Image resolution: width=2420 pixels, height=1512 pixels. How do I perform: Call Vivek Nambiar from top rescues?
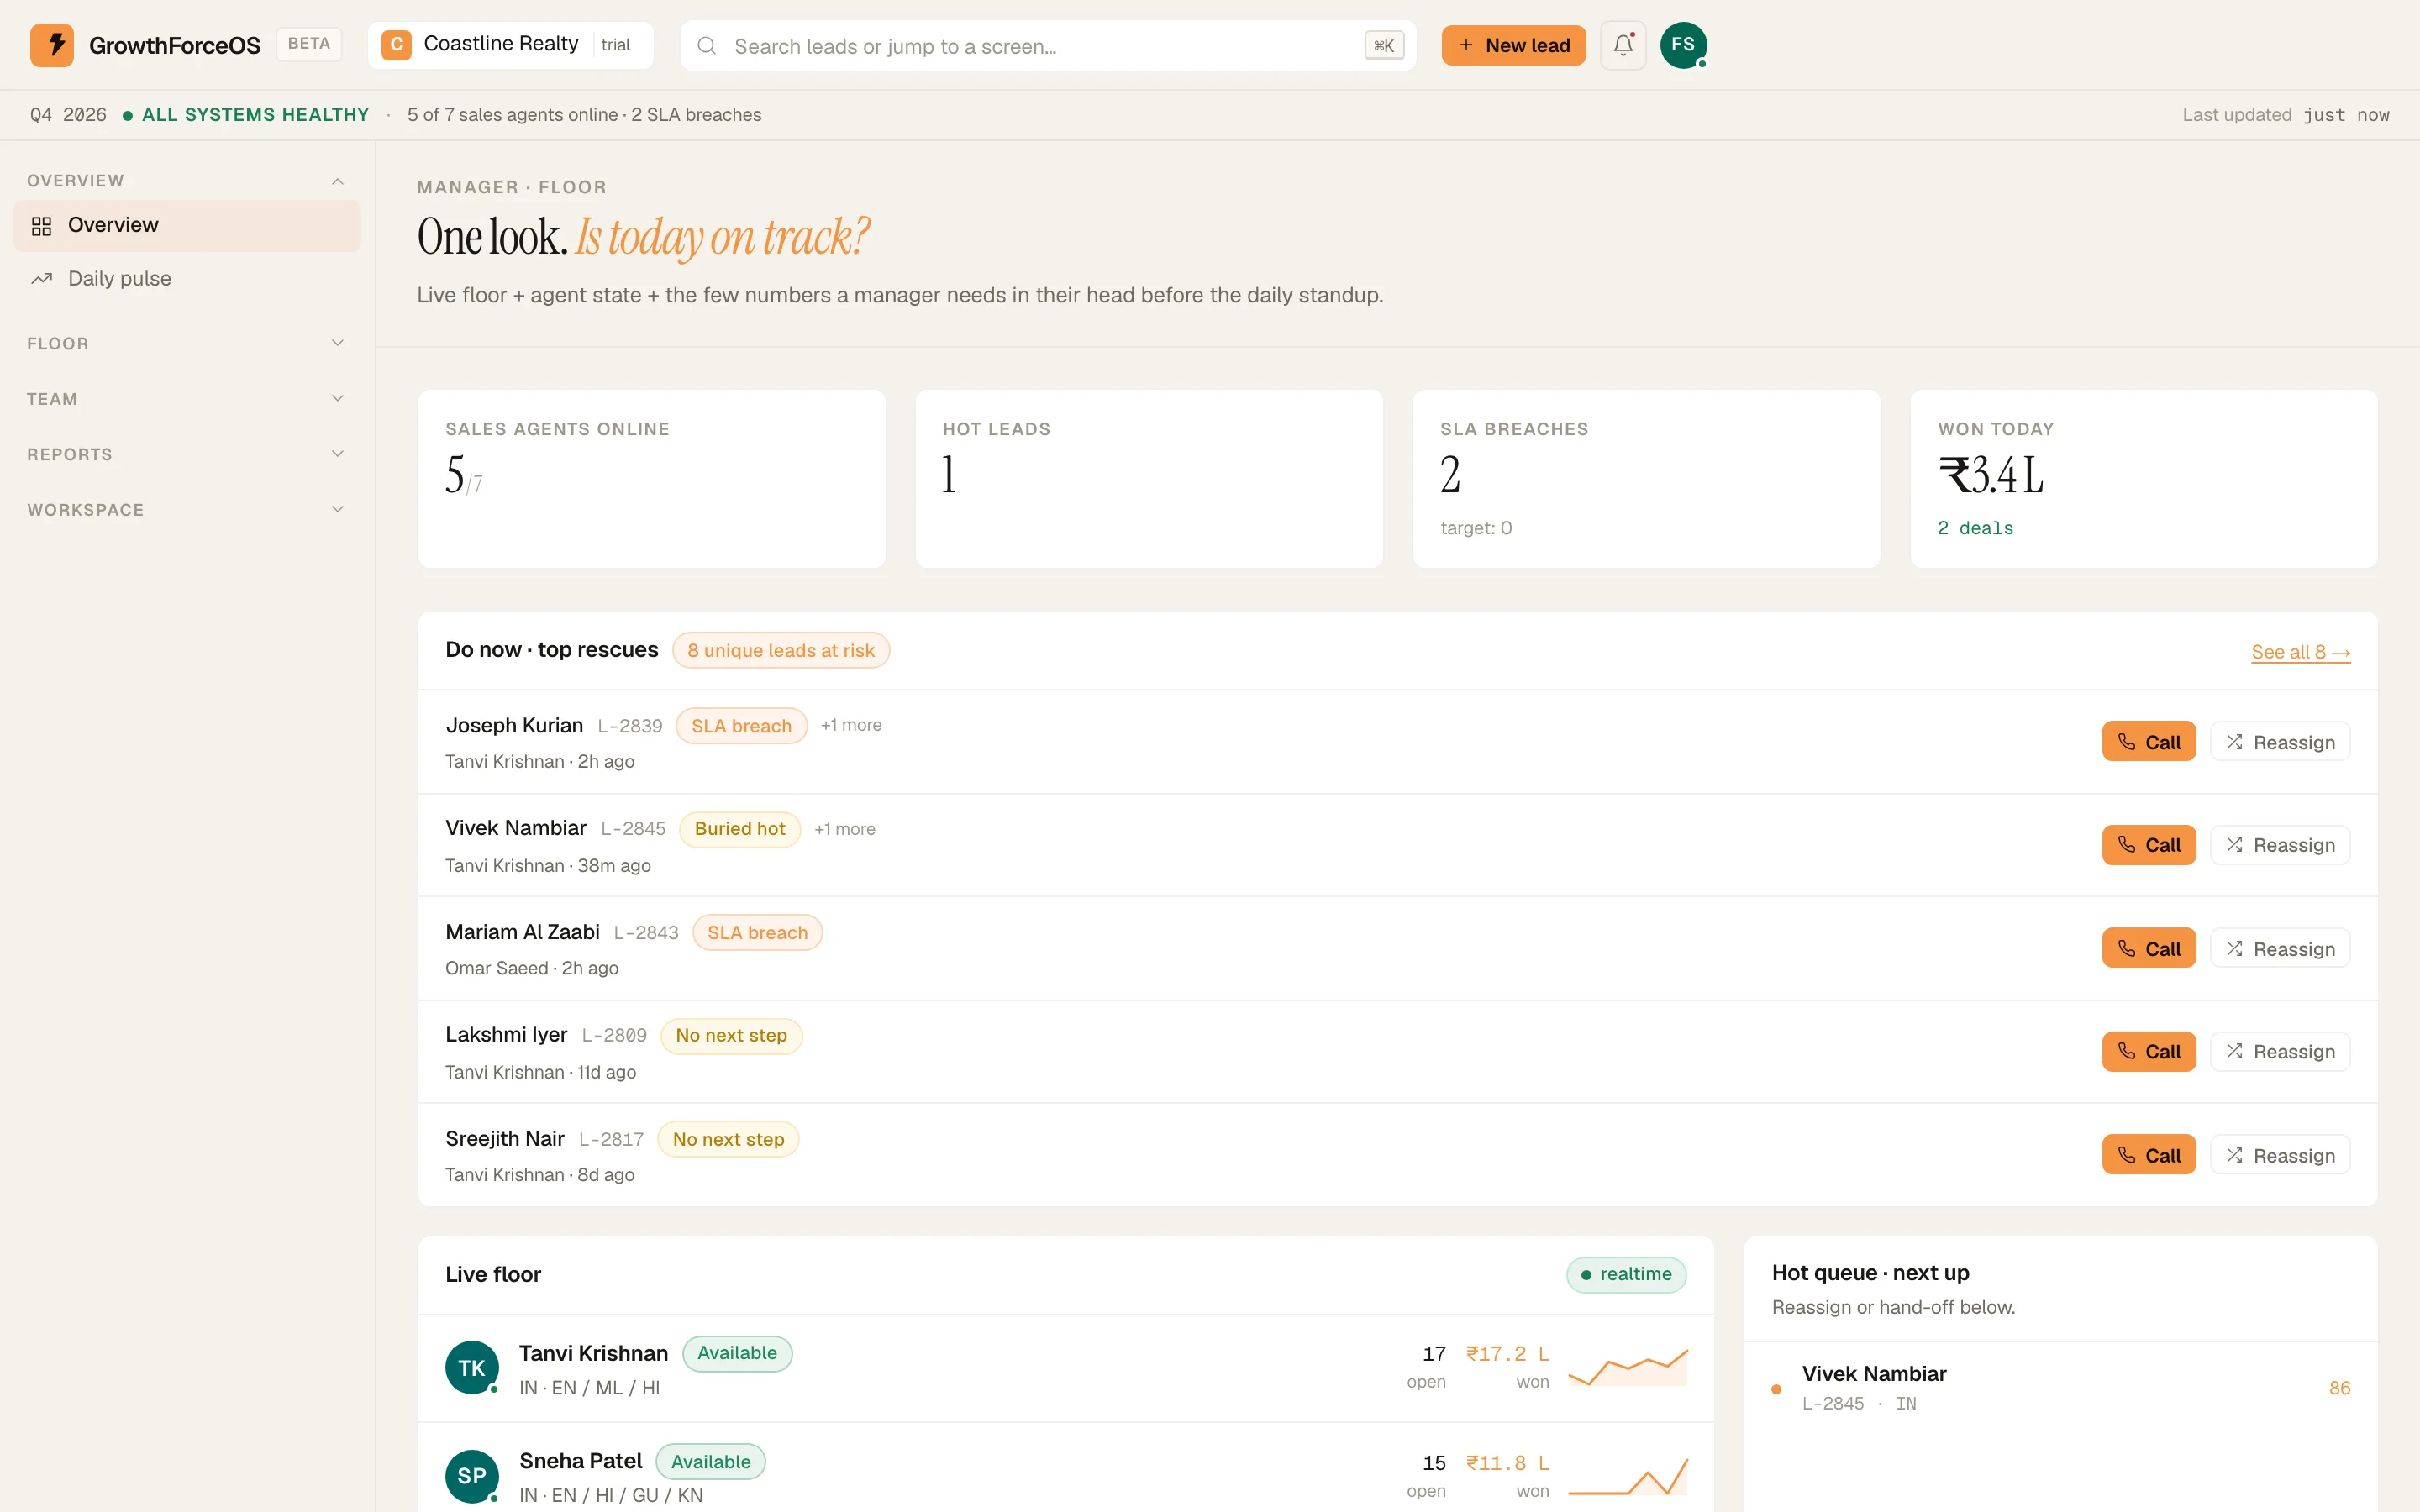(x=2148, y=845)
